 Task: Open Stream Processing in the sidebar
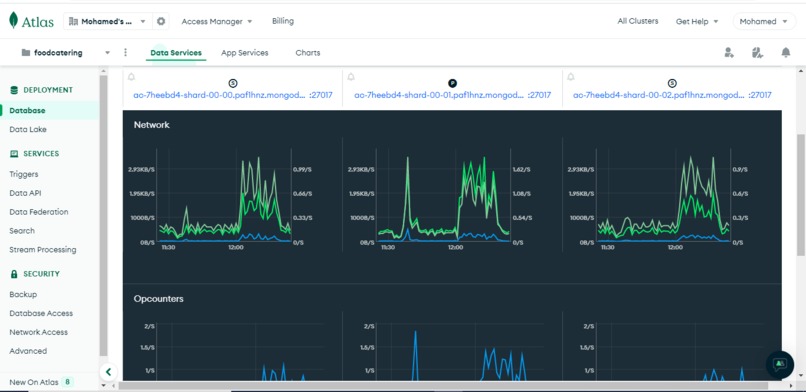pyautogui.click(x=43, y=250)
